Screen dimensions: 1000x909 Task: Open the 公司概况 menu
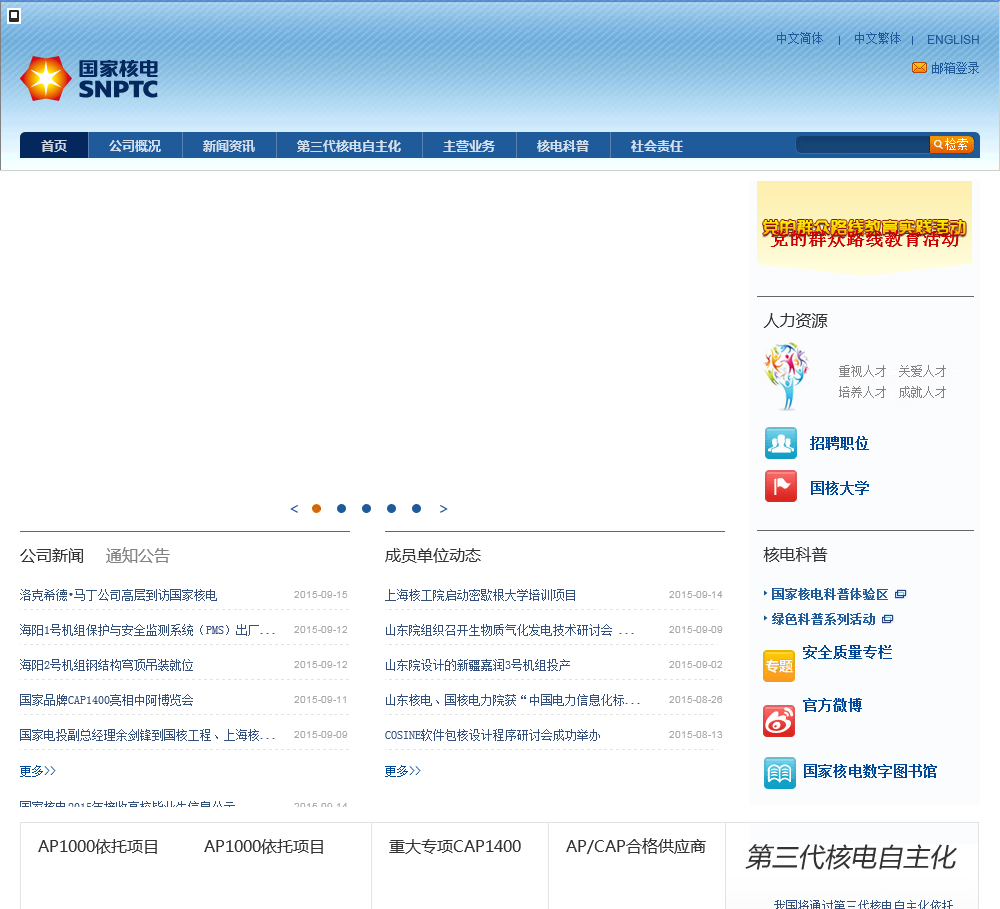point(135,145)
